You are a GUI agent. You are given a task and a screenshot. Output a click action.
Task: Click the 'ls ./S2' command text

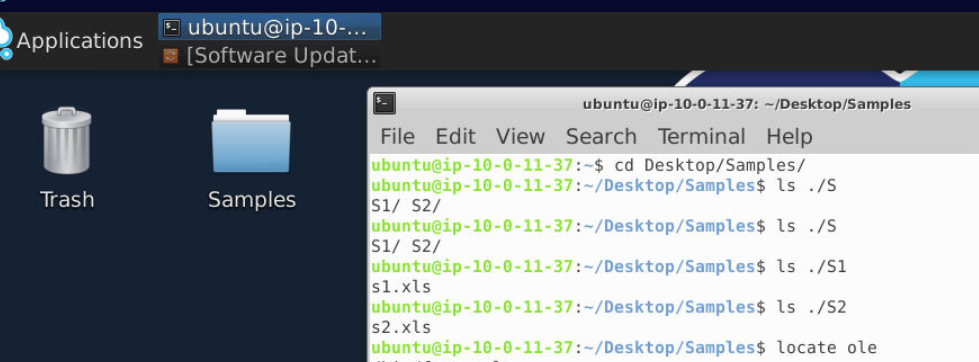click(x=812, y=307)
